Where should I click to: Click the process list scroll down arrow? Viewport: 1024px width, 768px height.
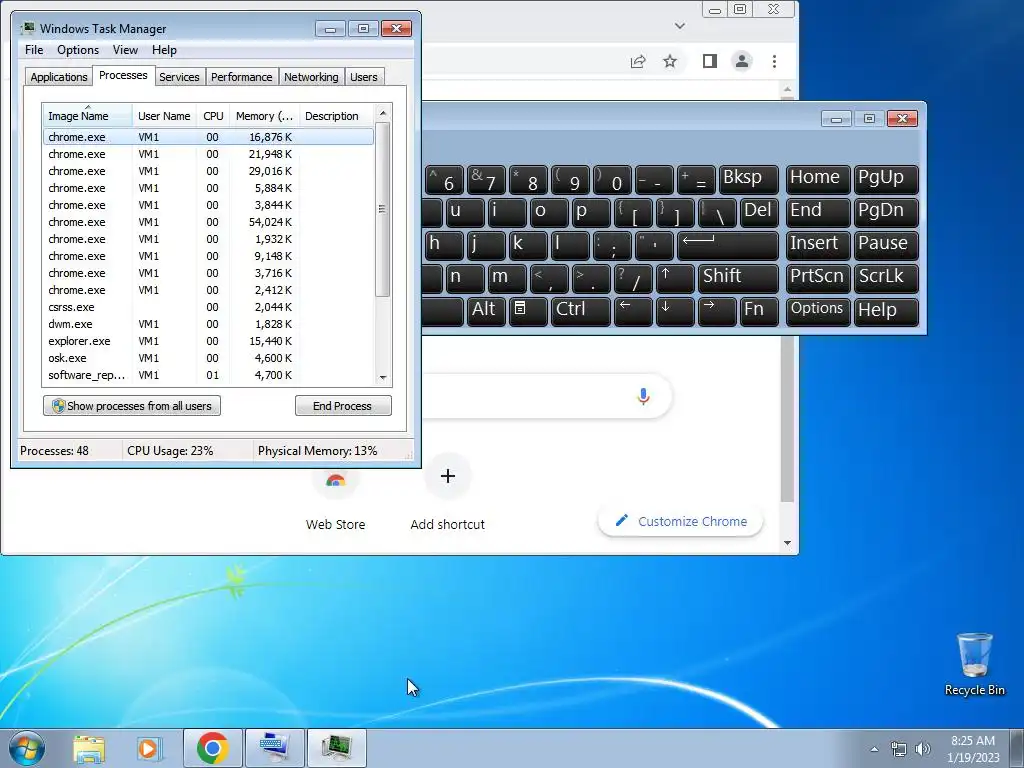pos(383,377)
